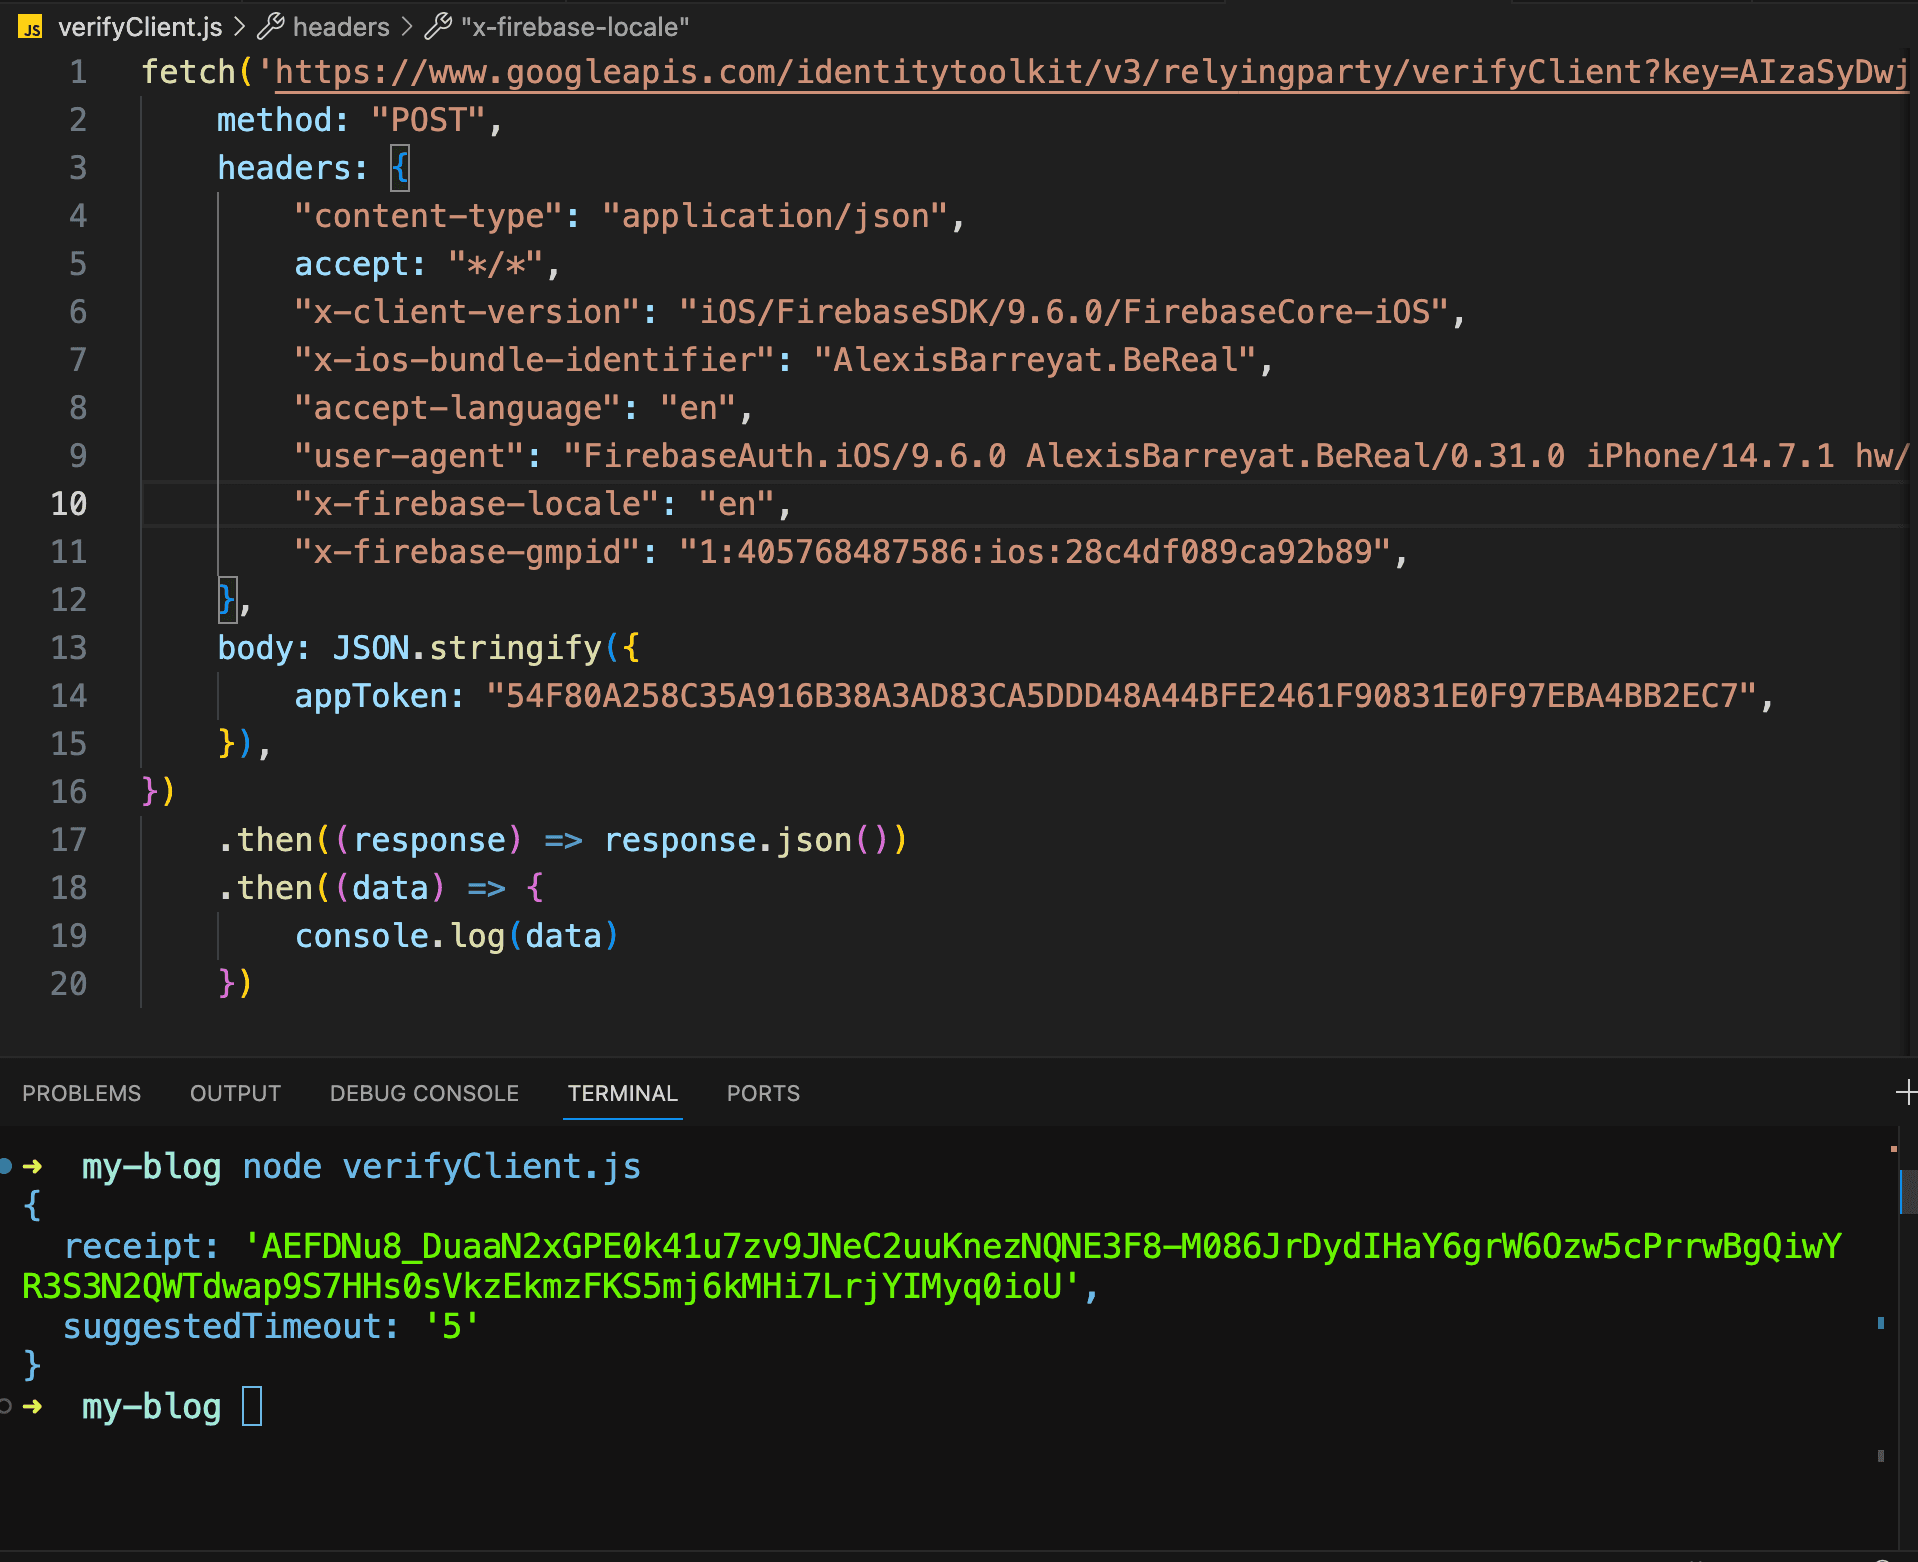Switch to the PROBLEMS panel tab
Viewport: 1918px width, 1562px height.
82,1093
